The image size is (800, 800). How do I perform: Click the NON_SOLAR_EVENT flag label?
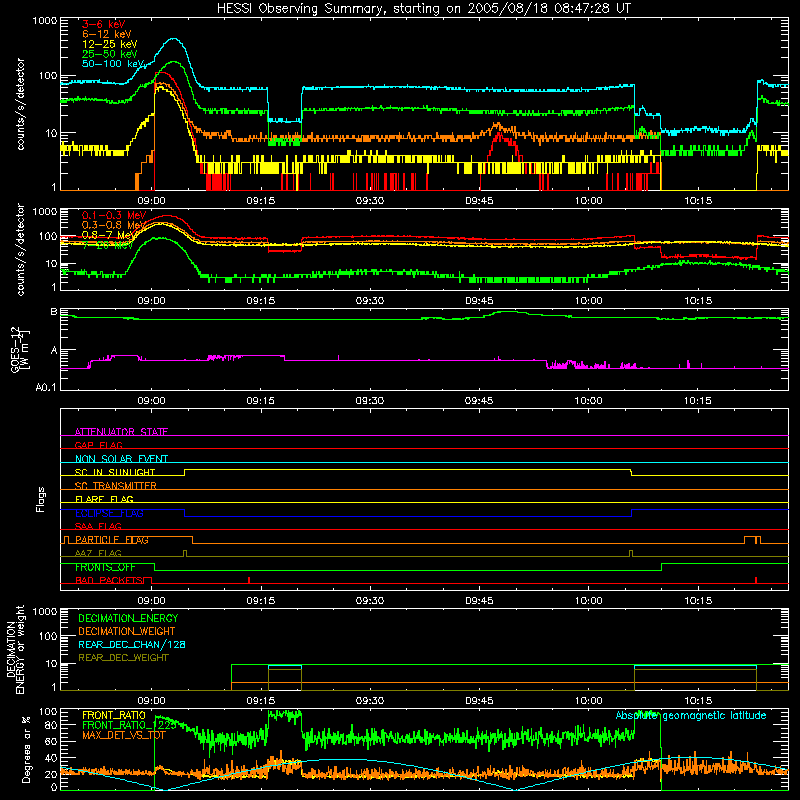[121, 459]
